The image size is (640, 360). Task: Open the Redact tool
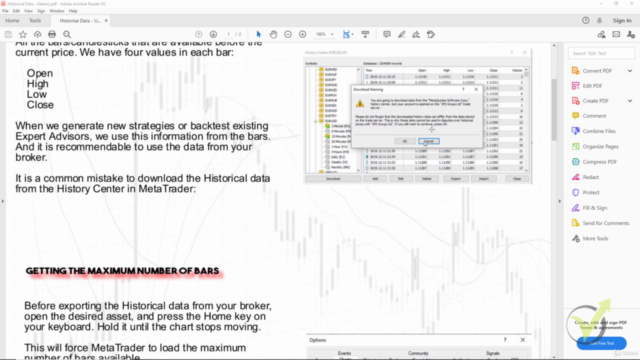coord(591,177)
